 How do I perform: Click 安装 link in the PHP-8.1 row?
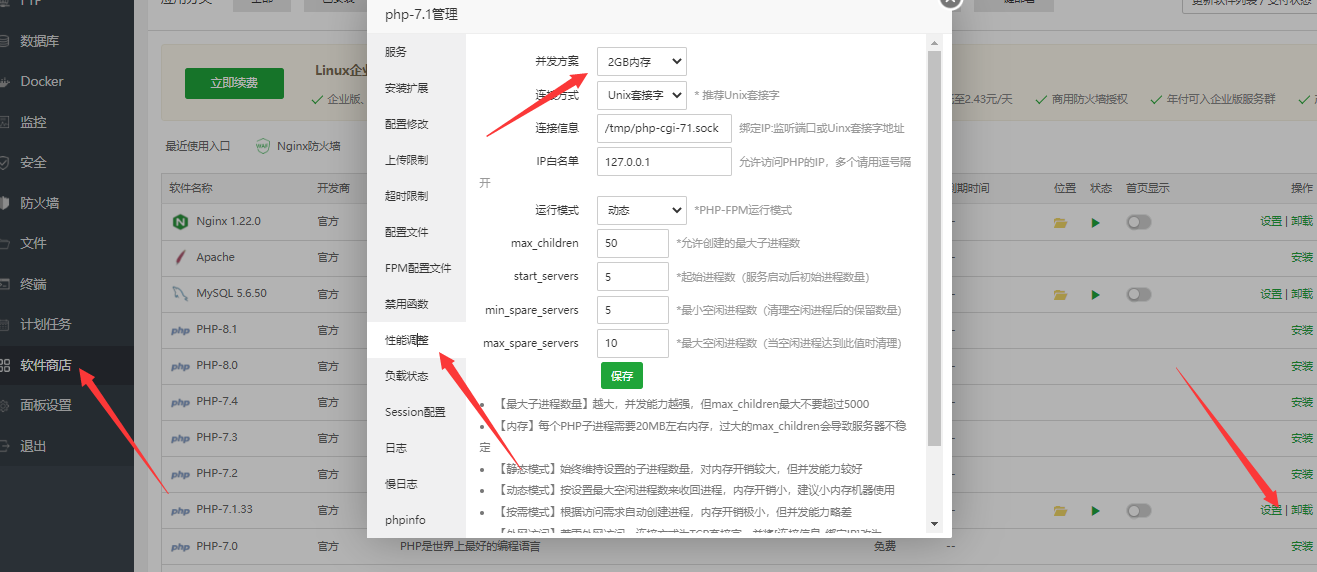pyautogui.click(x=1302, y=330)
